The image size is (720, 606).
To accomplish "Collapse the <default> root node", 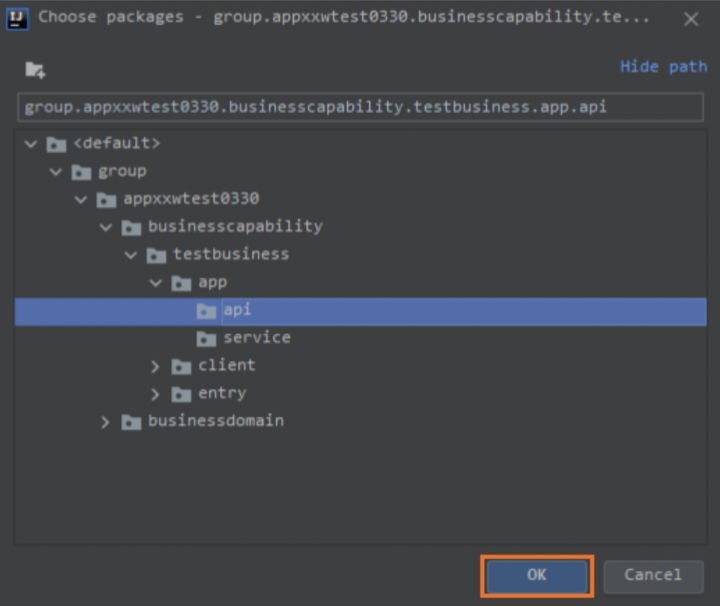I will tap(32, 144).
